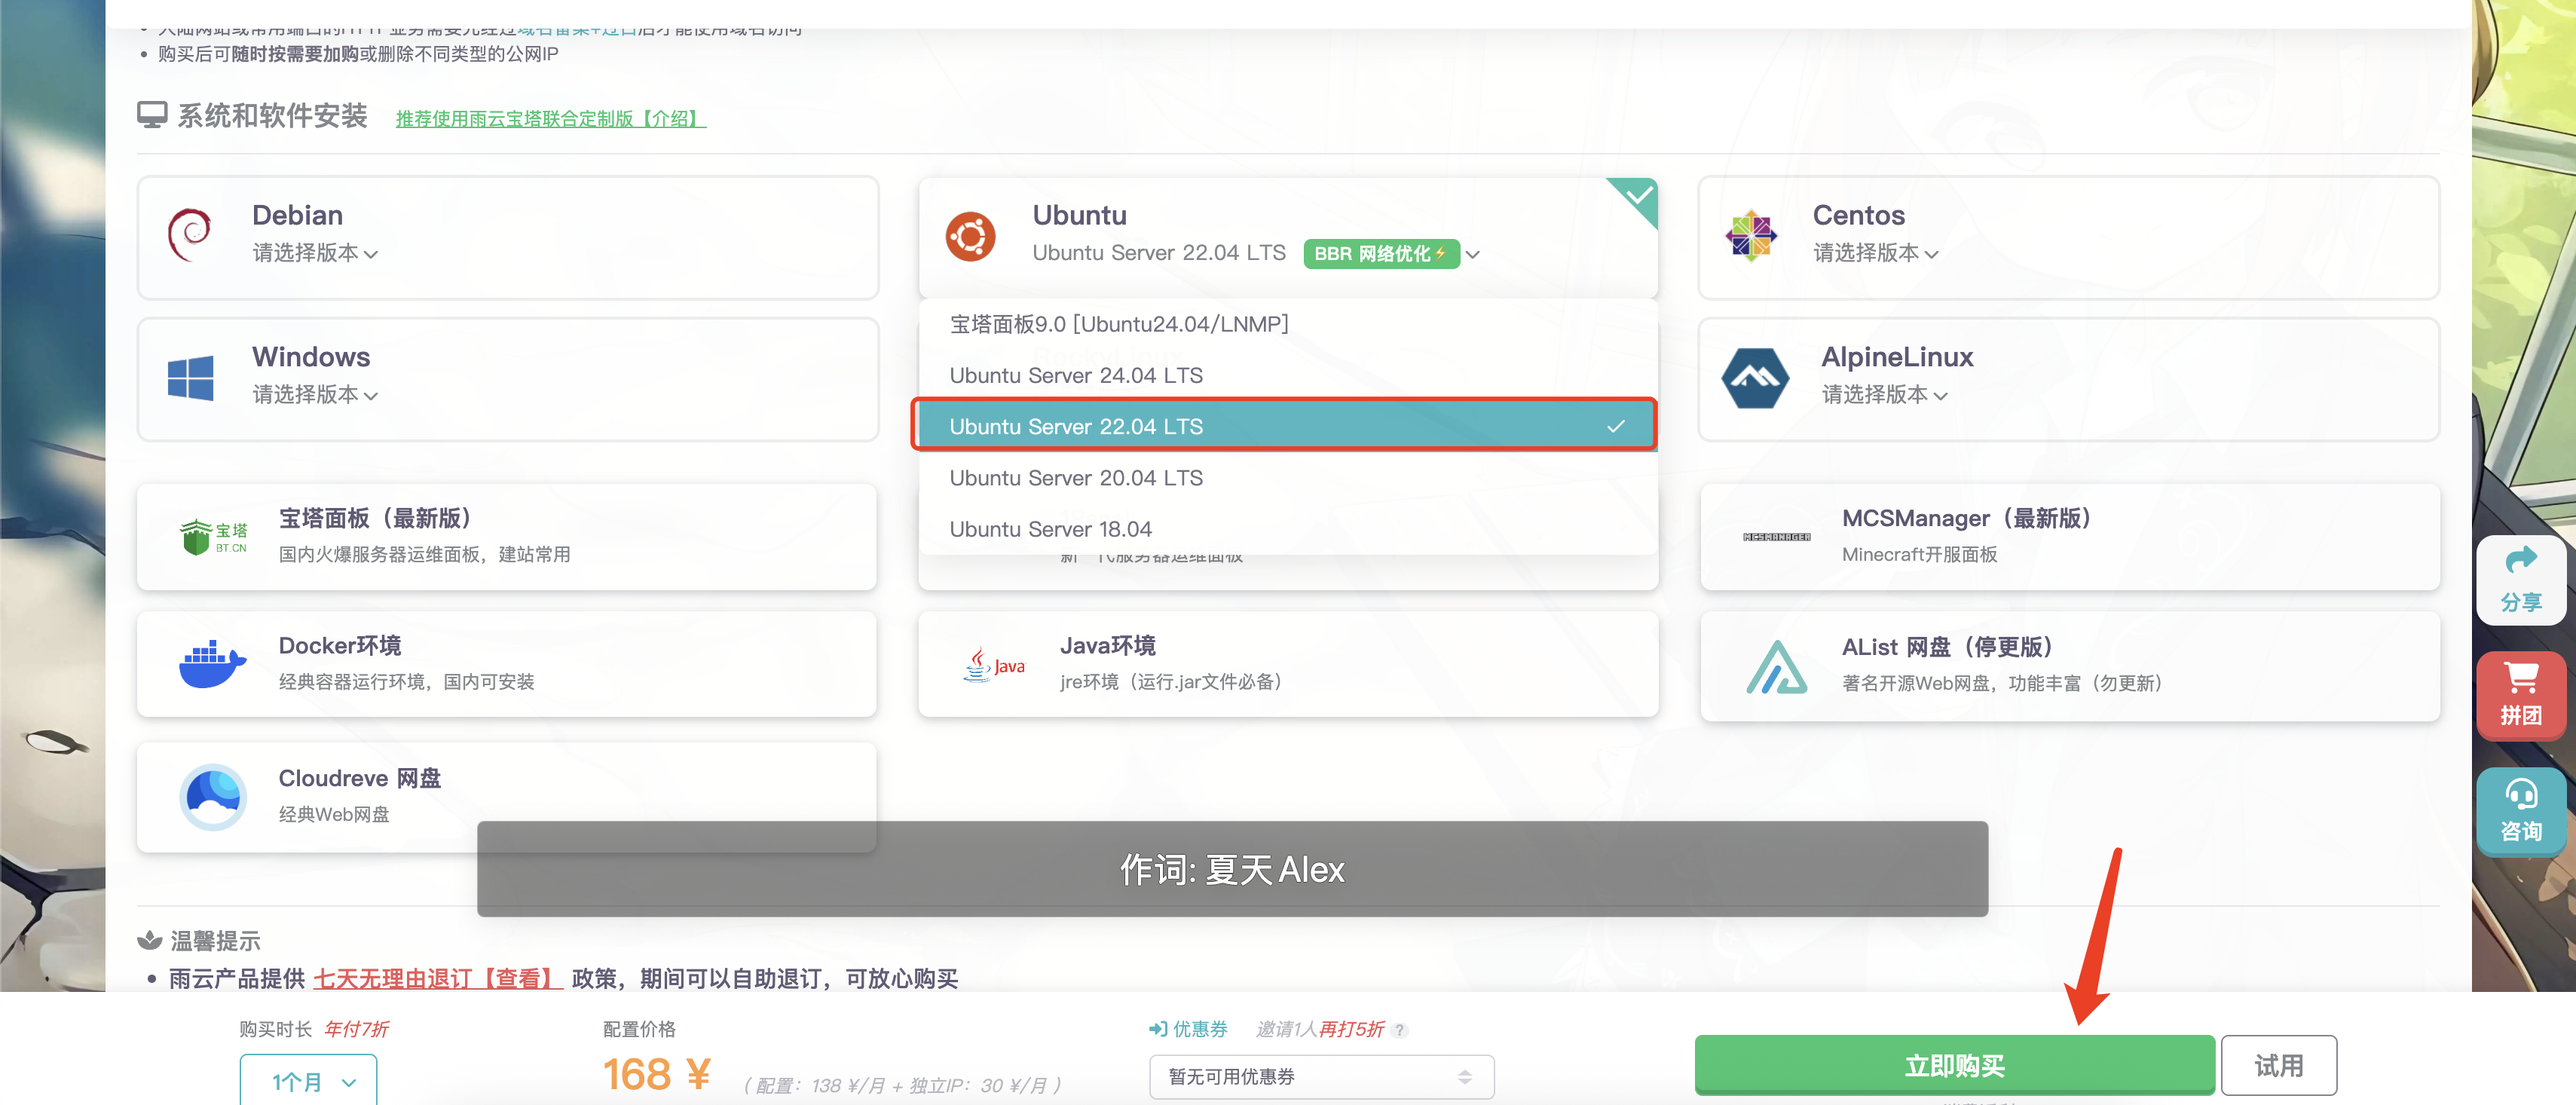The height and width of the screenshot is (1105, 2576).
Task: Select 宝塔面板9.0 [Ubuntu24.04/LNMP] option
Action: pyautogui.click(x=1287, y=324)
